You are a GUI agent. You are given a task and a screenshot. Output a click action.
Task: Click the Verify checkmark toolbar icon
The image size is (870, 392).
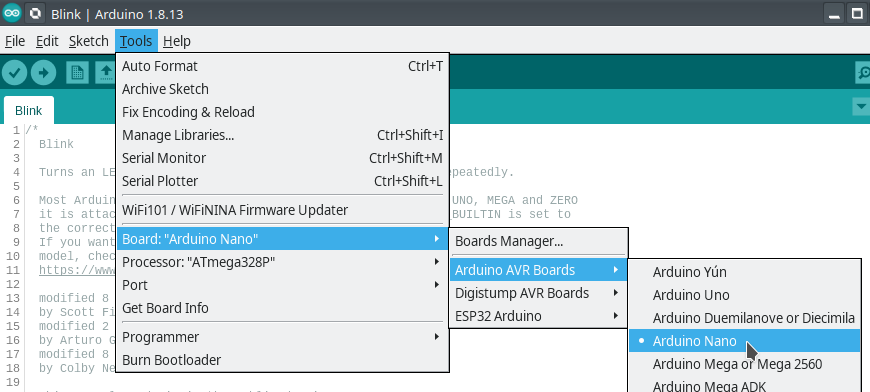14,73
